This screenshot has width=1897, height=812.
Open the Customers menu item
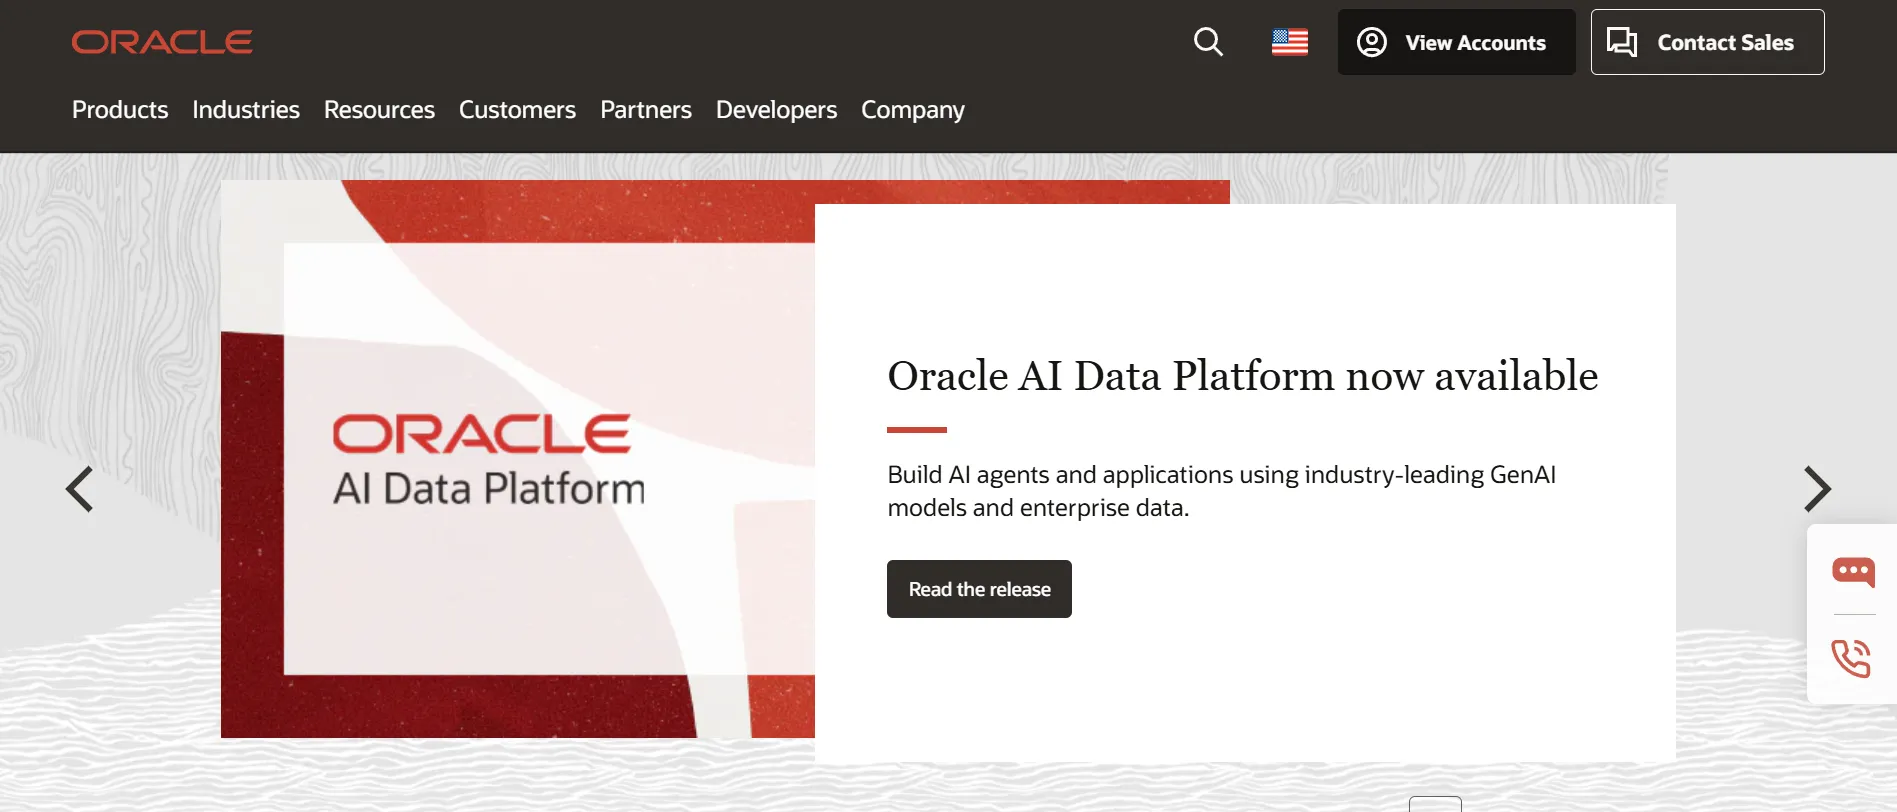pos(517,110)
